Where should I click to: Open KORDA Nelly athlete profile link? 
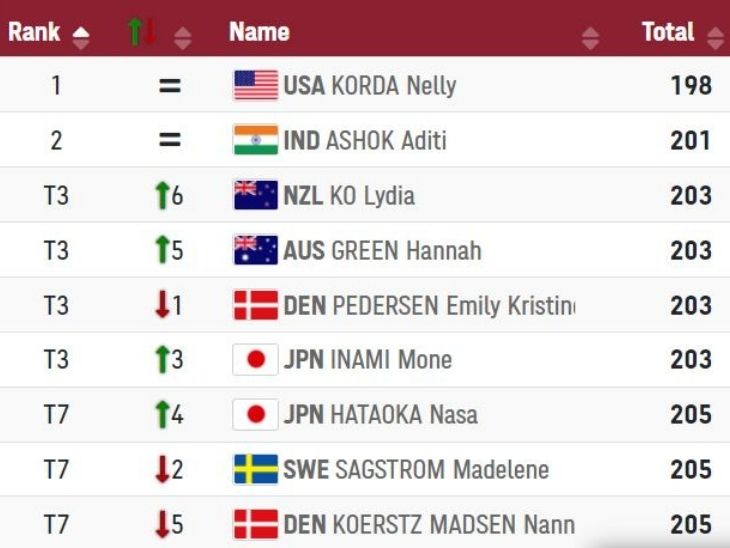click(x=392, y=85)
